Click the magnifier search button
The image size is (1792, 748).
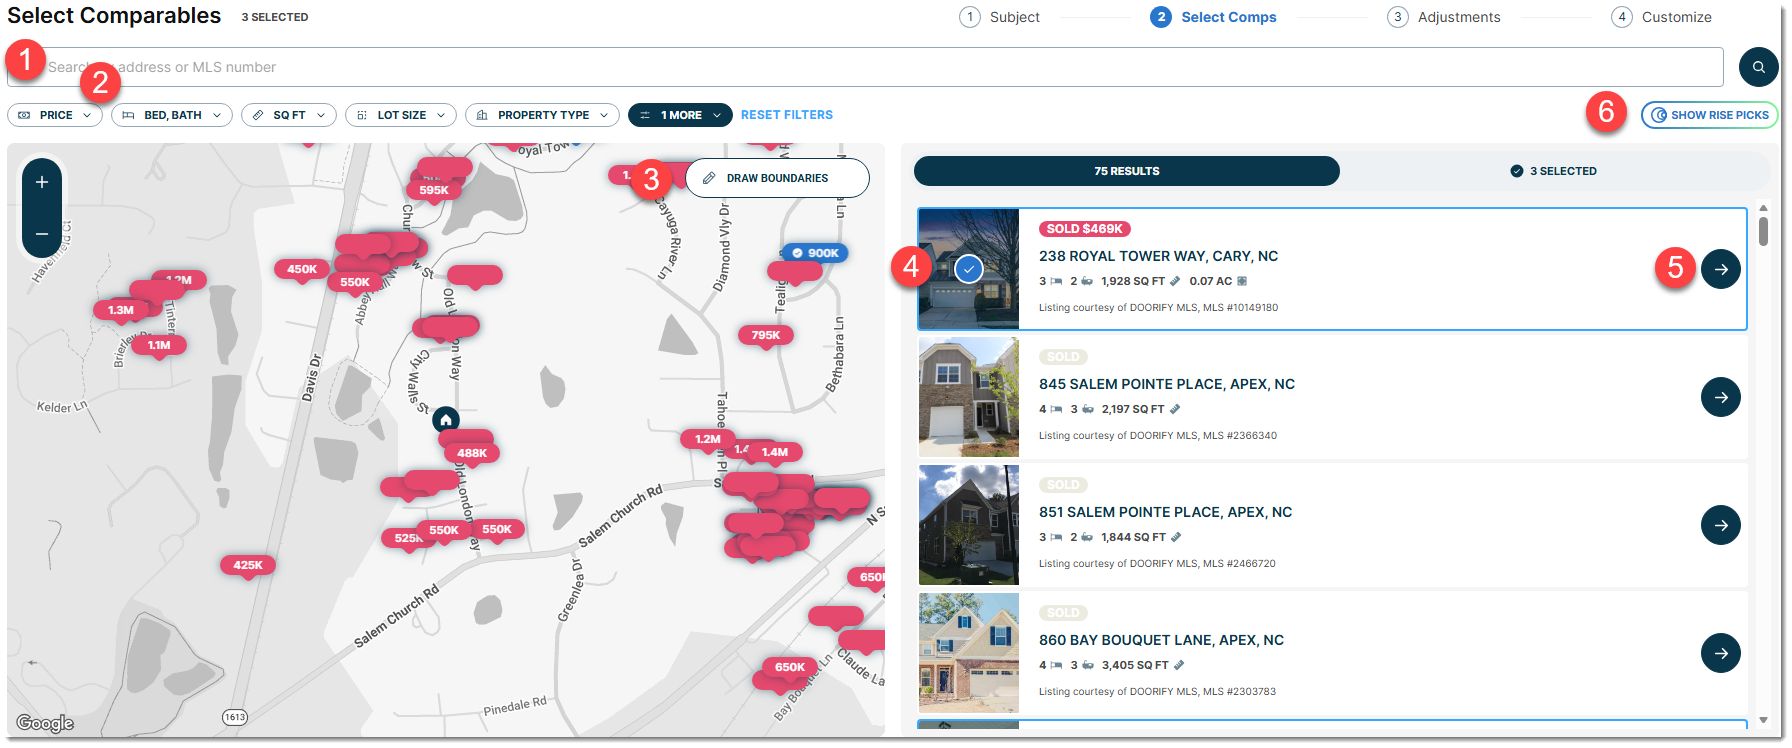click(x=1758, y=67)
